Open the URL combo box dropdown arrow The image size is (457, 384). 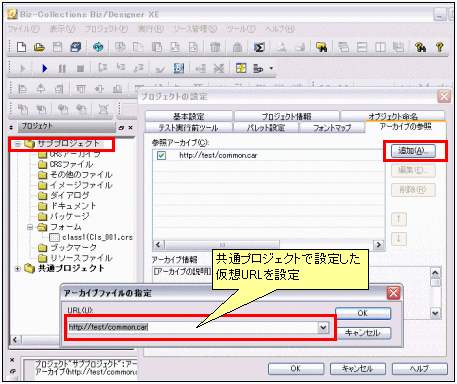[x=323, y=327]
